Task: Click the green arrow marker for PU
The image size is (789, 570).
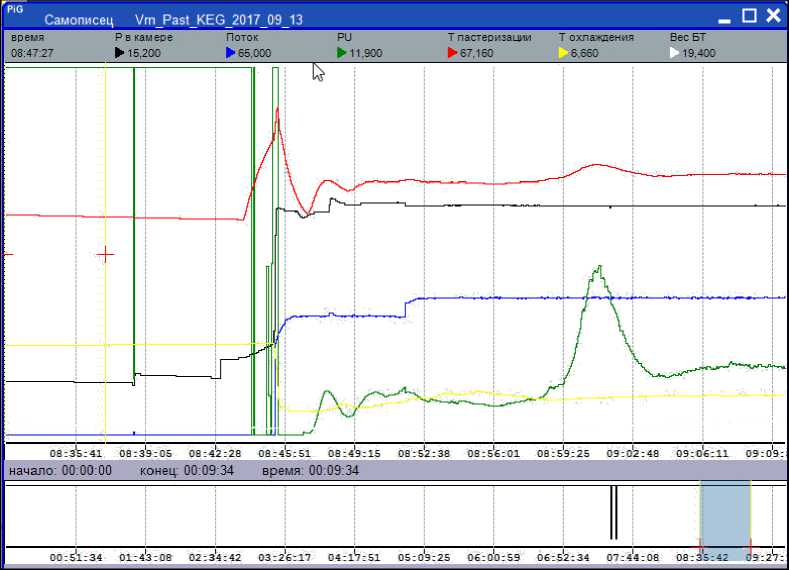Action: pyautogui.click(x=342, y=53)
